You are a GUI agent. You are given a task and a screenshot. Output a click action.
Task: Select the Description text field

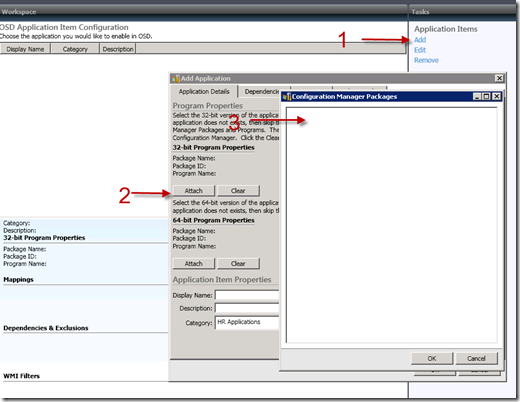(x=247, y=308)
